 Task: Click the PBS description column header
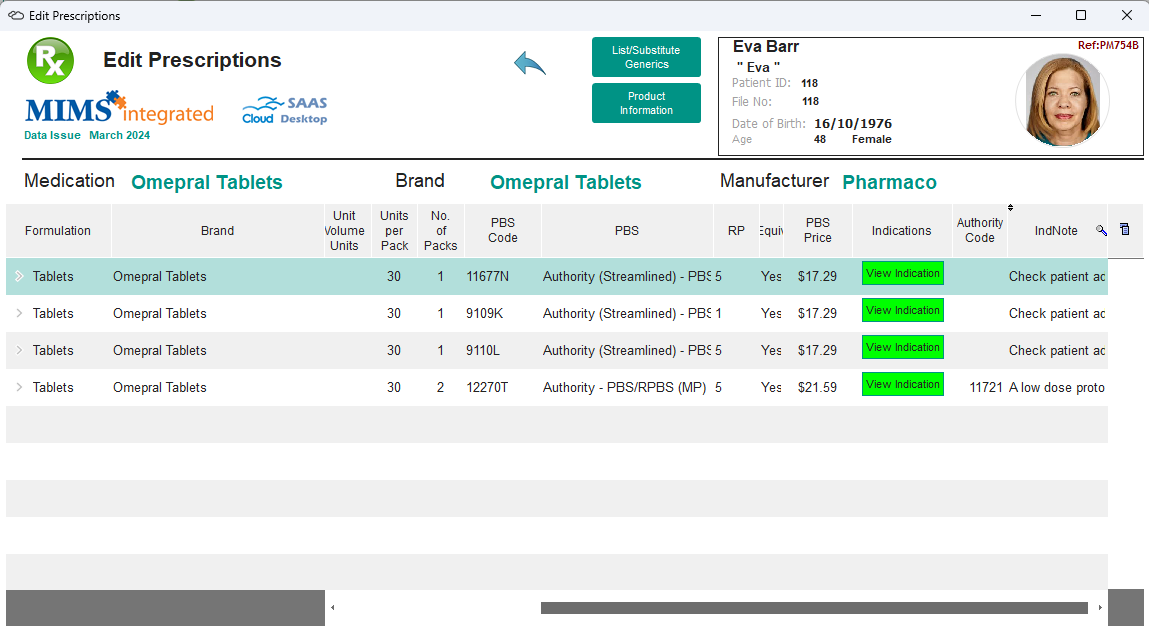(x=627, y=231)
